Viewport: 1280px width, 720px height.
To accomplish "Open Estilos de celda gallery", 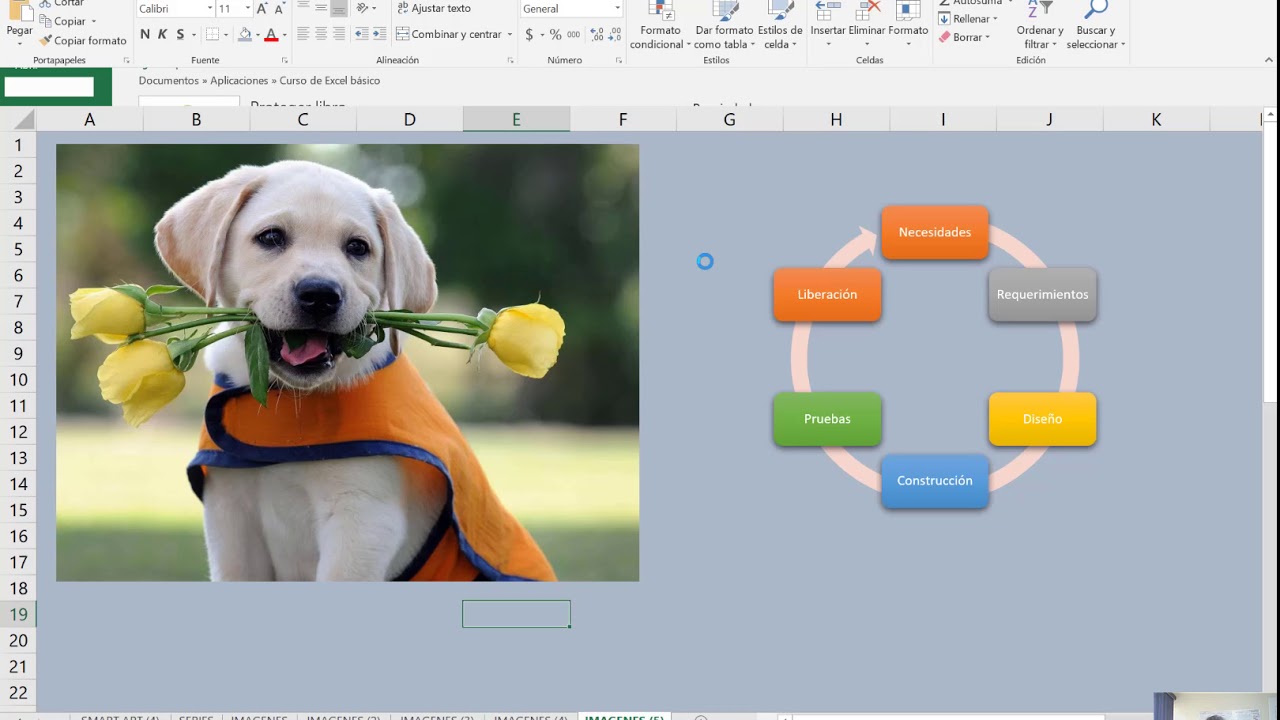I will pos(780,26).
